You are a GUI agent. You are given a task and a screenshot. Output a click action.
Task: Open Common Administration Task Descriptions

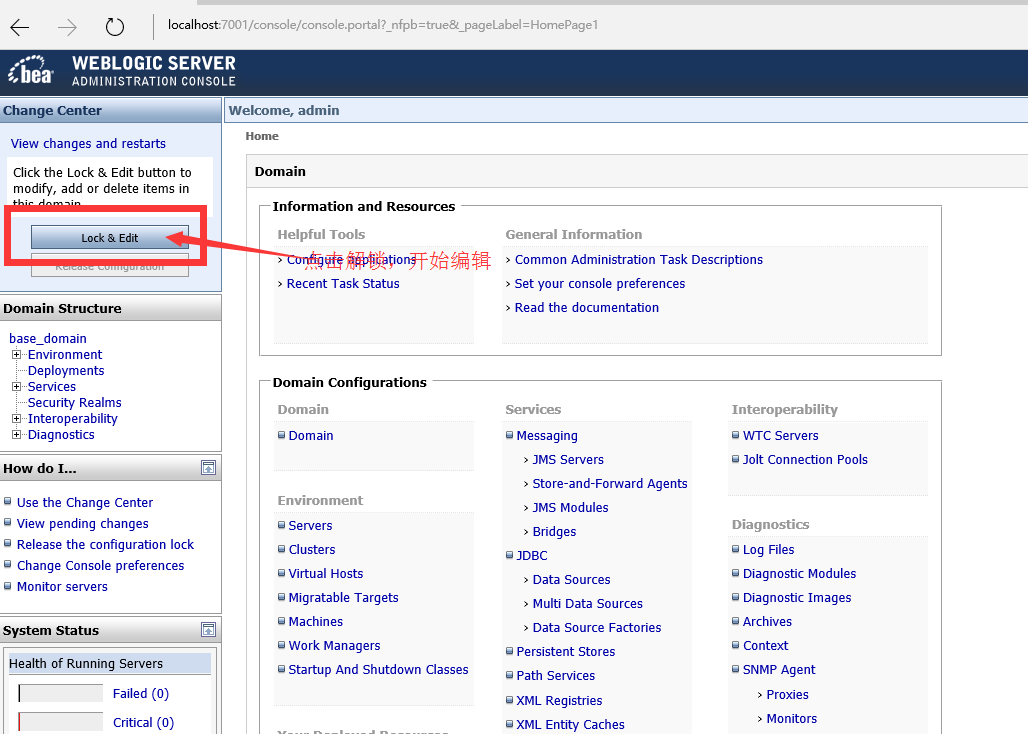tap(639, 260)
